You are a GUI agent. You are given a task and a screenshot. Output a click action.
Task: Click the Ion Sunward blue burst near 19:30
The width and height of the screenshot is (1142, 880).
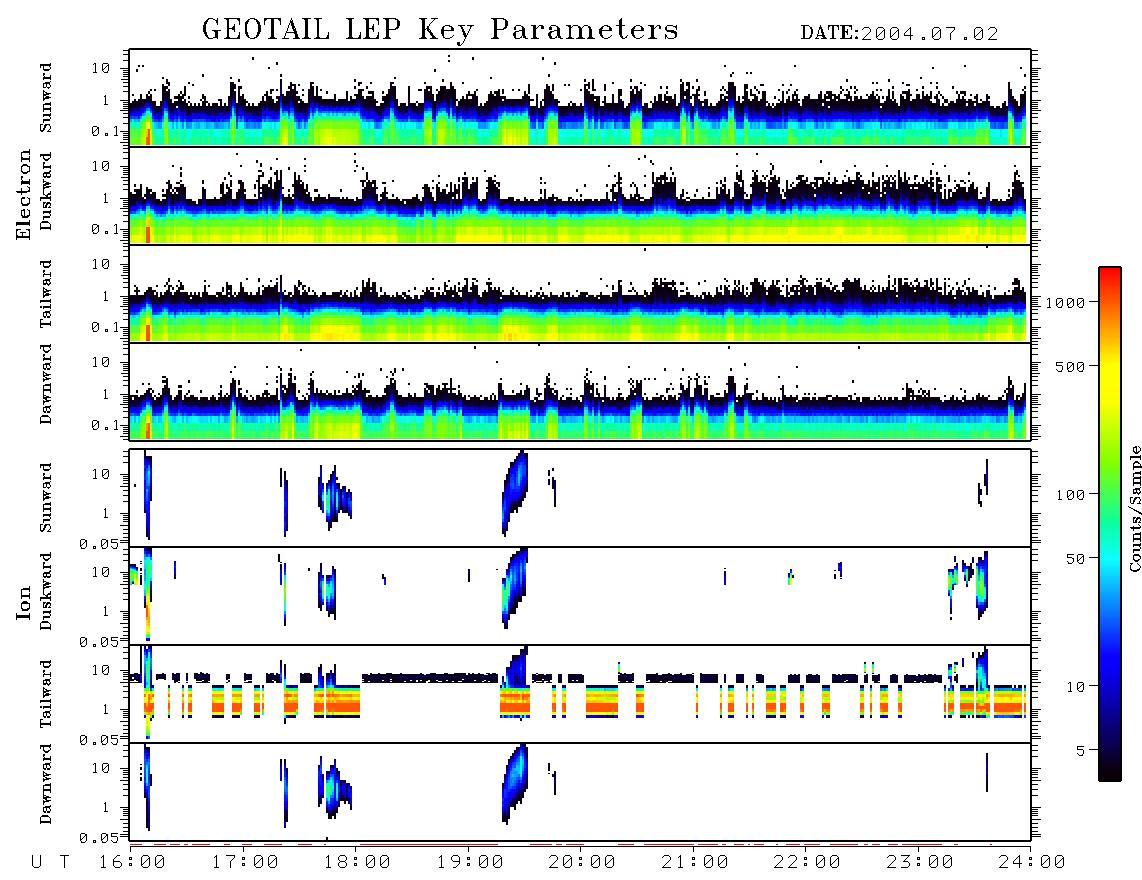pyautogui.click(x=515, y=493)
